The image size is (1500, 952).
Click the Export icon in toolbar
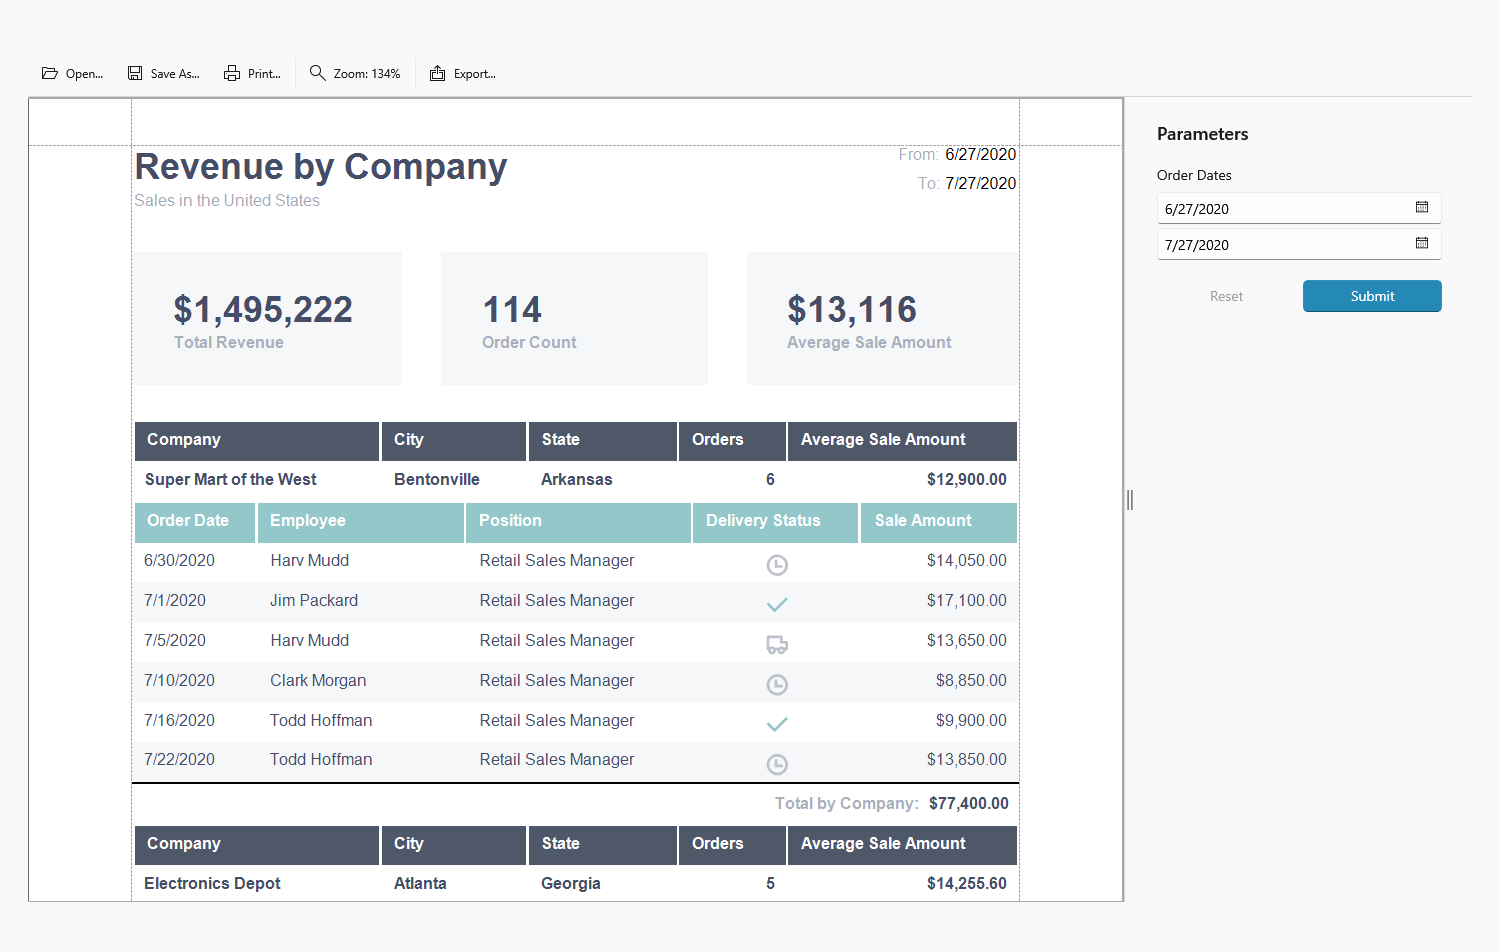pyautogui.click(x=437, y=73)
